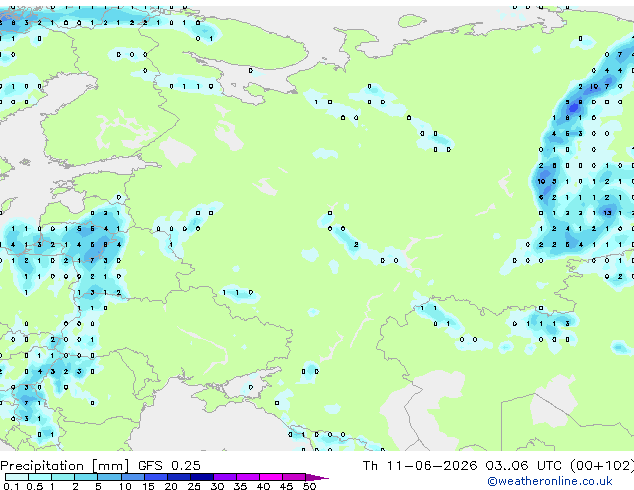634x490 pixels.
Task: Click the "GFS 0.25" model label
Action: pos(169,466)
